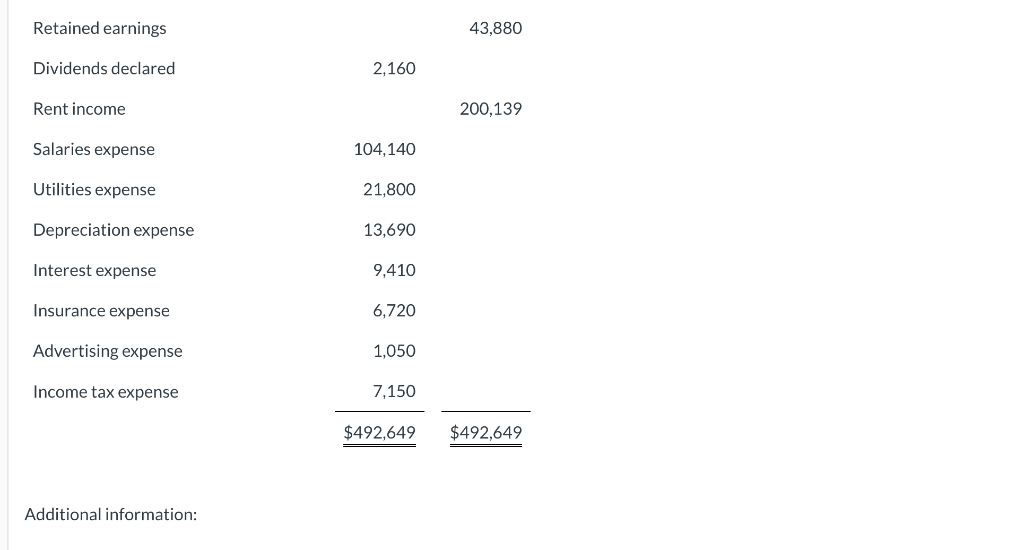Select the Dividends declared label
Image resolution: width=1024 pixels, height=550 pixels.
(x=104, y=69)
